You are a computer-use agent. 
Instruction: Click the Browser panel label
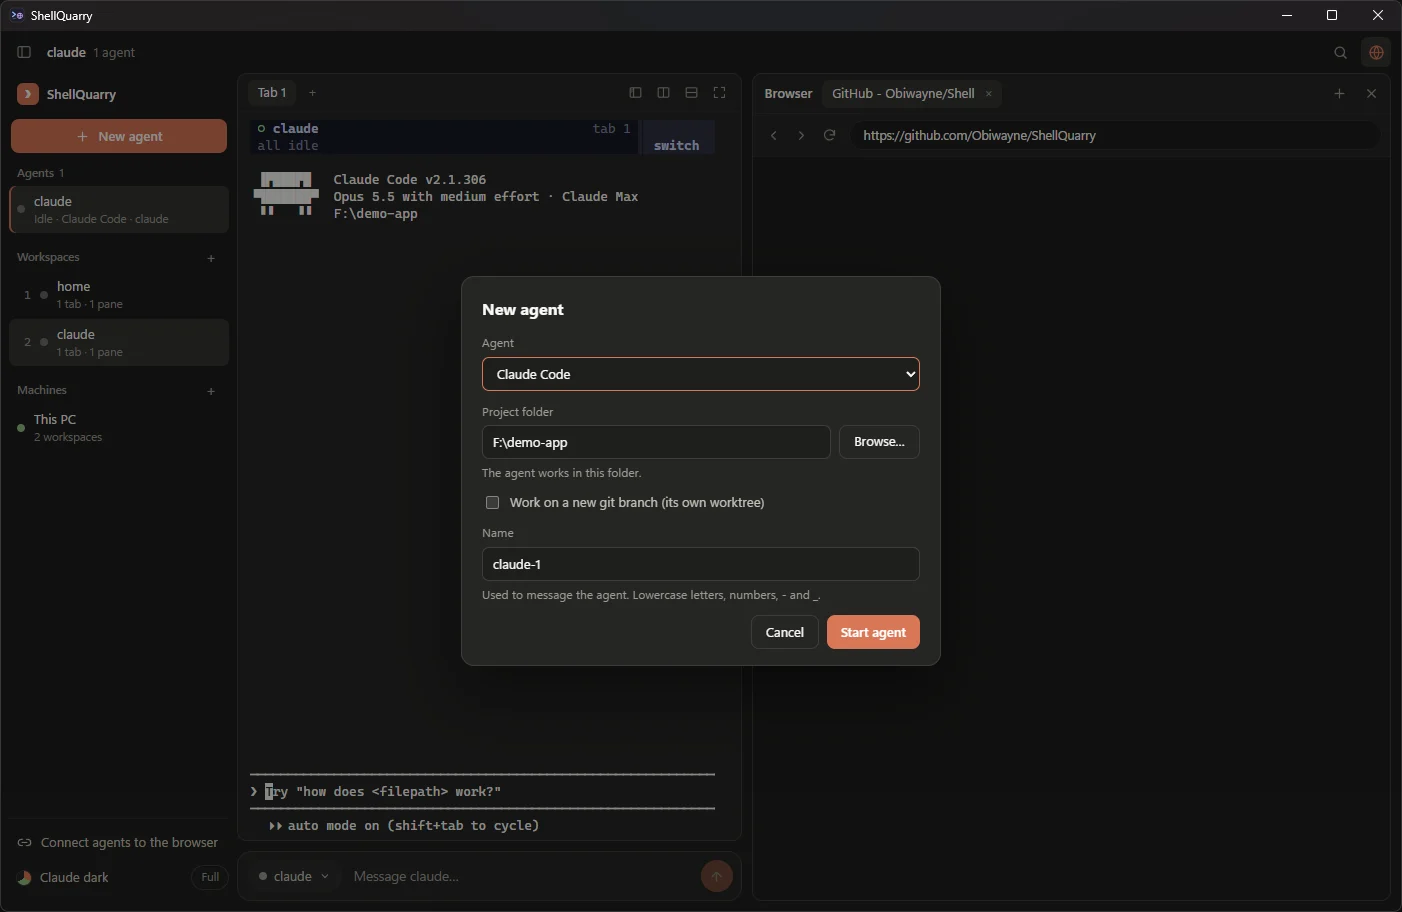click(x=788, y=93)
